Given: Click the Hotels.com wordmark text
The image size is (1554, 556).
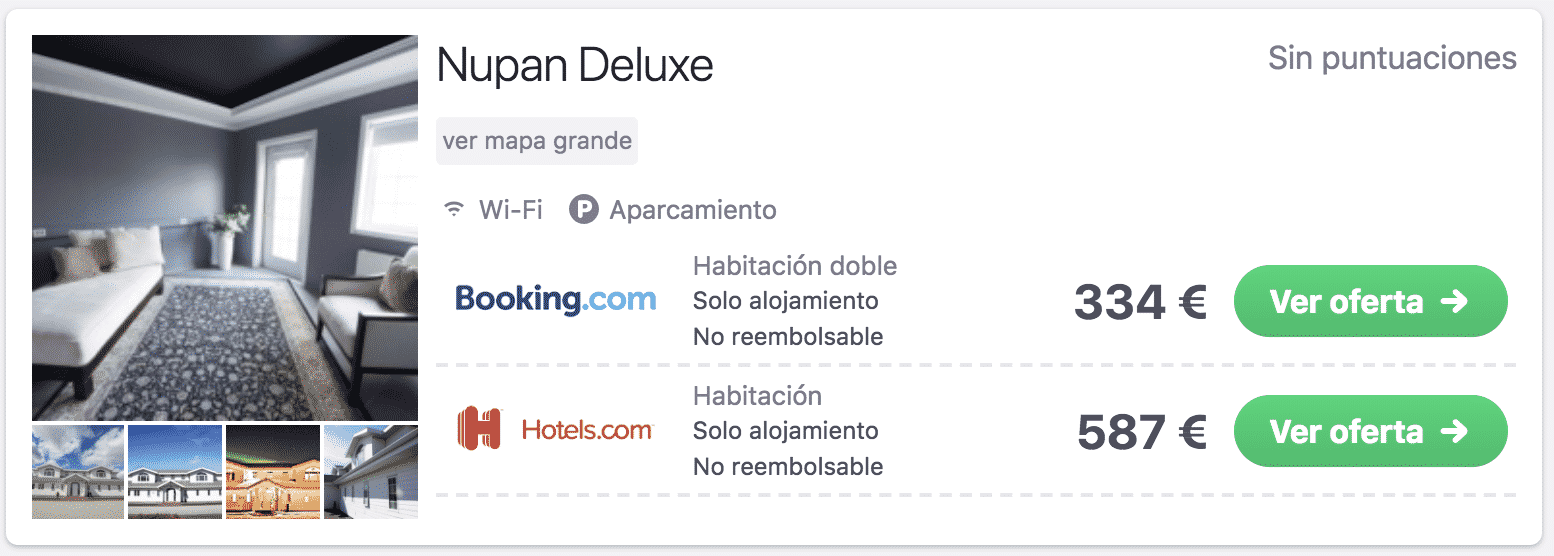Looking at the screenshot, I should point(587,430).
